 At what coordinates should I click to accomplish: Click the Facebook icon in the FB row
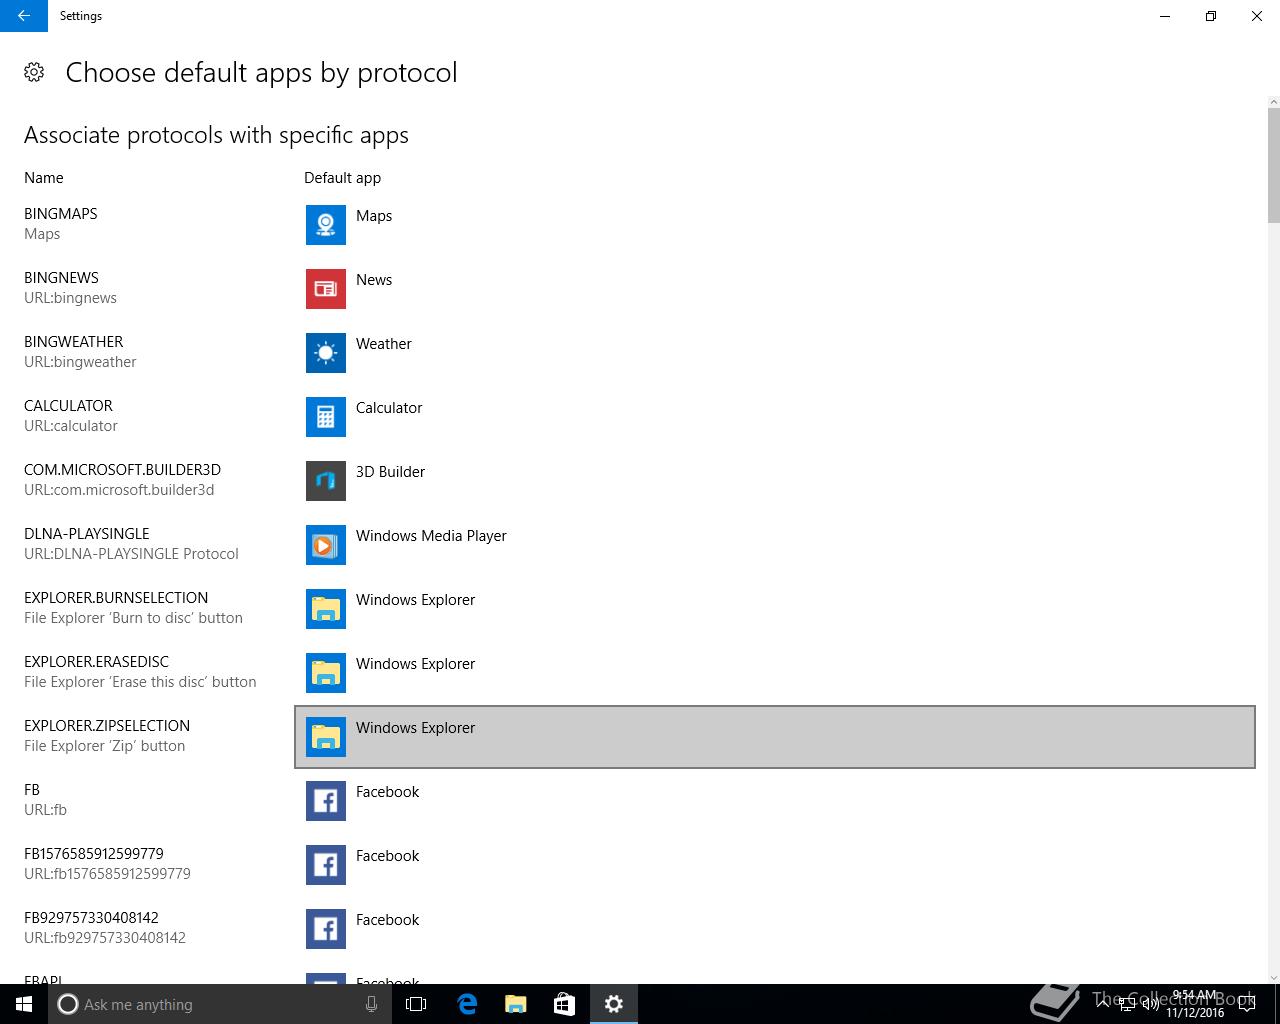(326, 801)
